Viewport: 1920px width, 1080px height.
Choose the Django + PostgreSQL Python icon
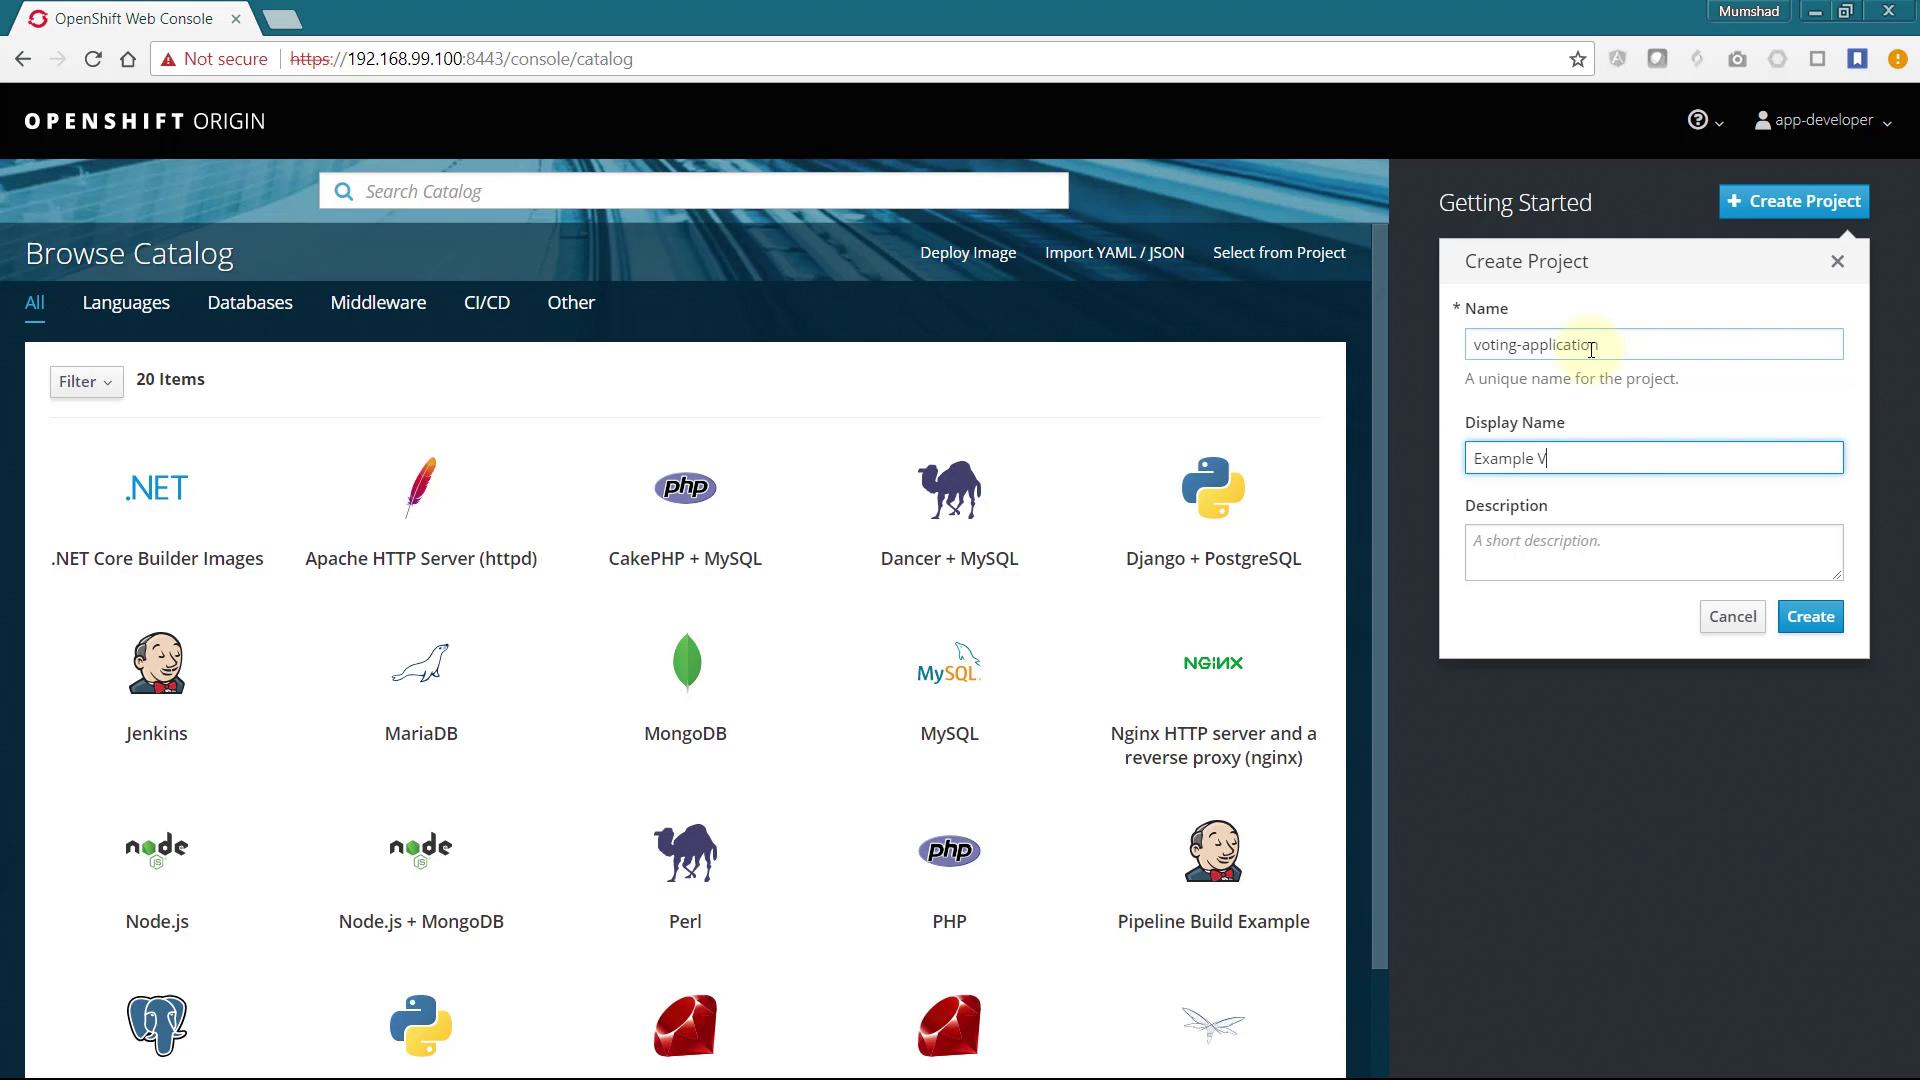point(1213,488)
